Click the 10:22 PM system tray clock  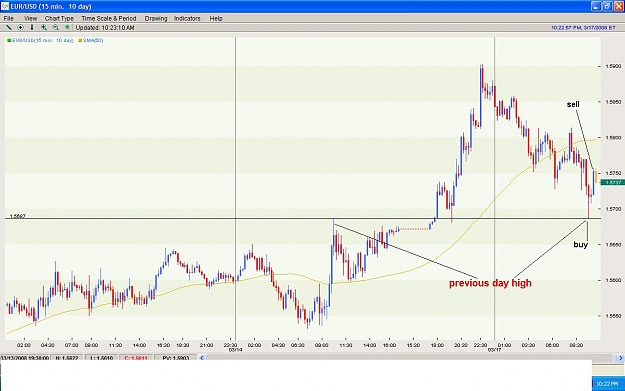[607, 384]
